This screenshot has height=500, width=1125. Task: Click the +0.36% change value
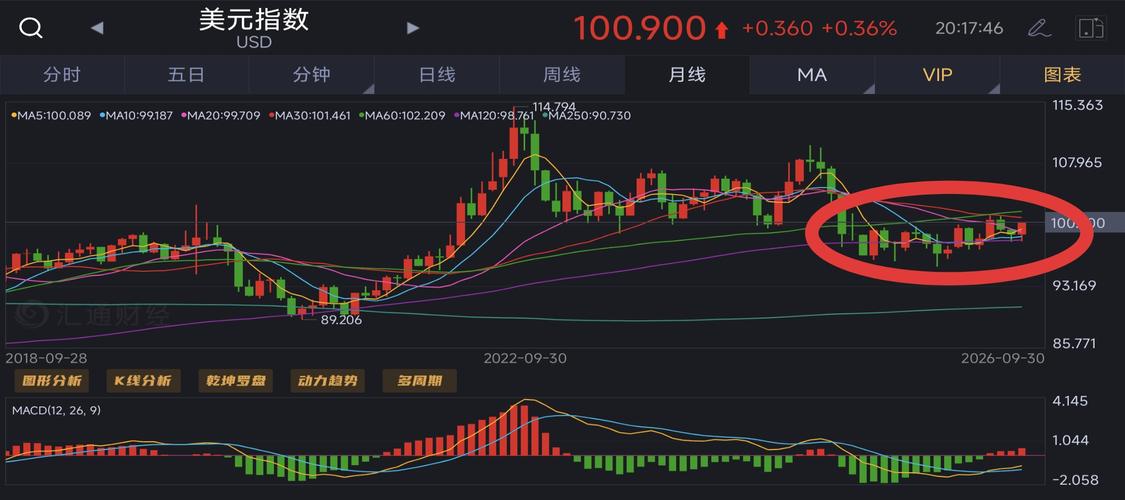click(x=859, y=29)
